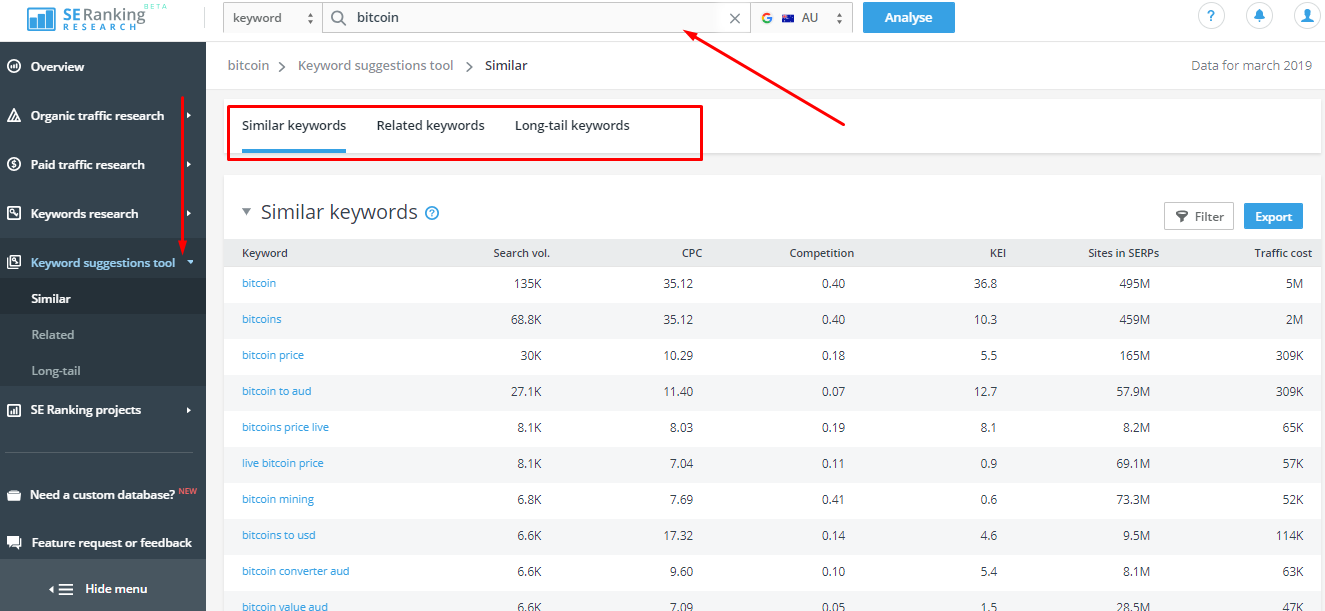Click the Data for march 2019 text
The image size is (1325, 611).
pos(1251,66)
